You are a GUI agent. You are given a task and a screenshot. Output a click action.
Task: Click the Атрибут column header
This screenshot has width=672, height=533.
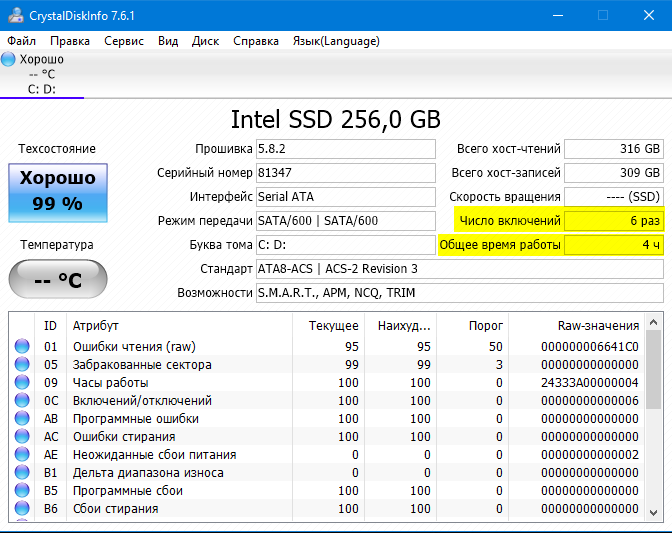(180, 326)
